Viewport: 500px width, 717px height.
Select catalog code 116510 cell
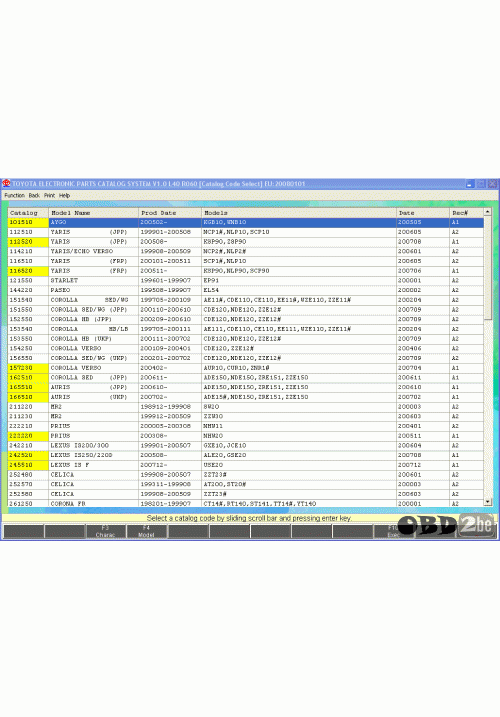[x=28, y=261]
